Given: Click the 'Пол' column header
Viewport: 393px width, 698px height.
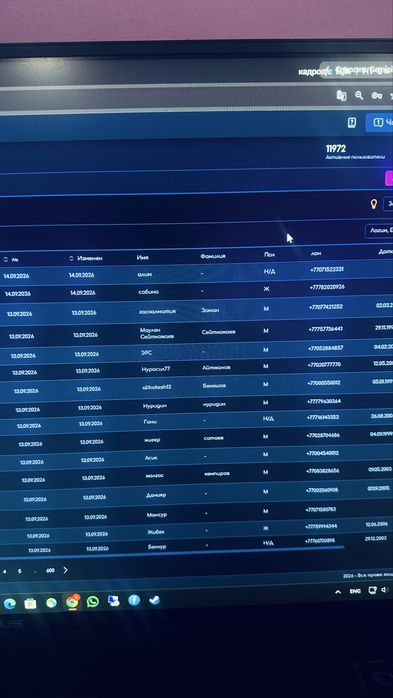Looking at the screenshot, I should point(269,255).
